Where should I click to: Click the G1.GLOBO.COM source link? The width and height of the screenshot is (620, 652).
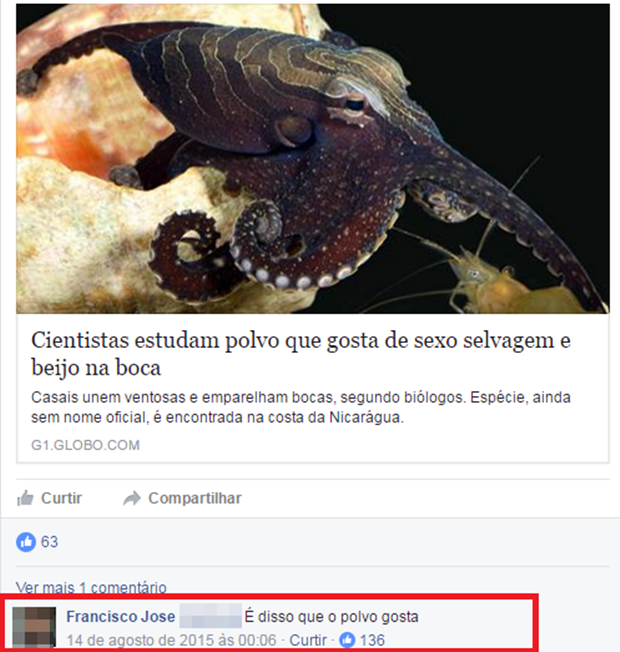tap(85, 445)
